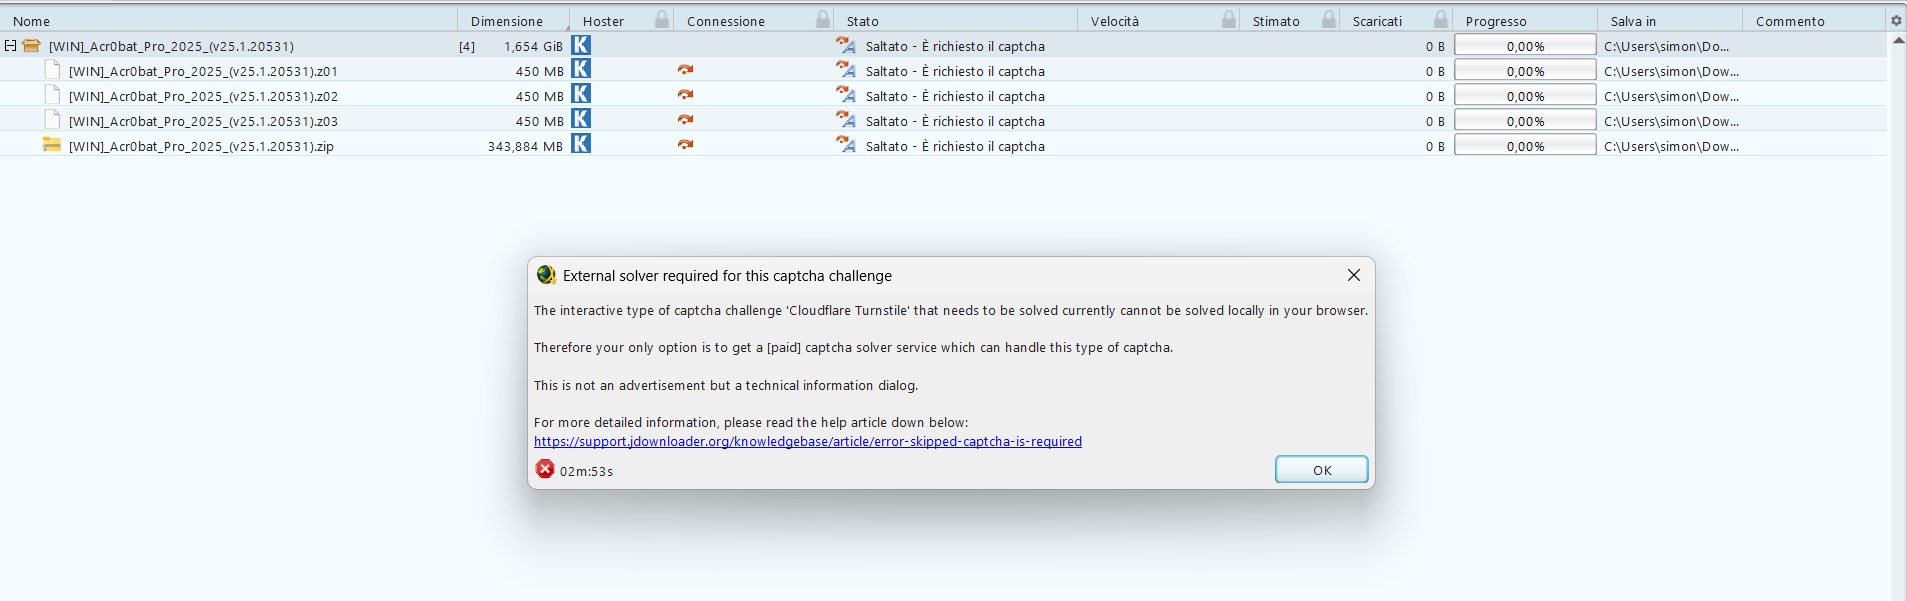The width and height of the screenshot is (1907, 601).
Task: Open the column settings gear menu
Action: [1895, 20]
